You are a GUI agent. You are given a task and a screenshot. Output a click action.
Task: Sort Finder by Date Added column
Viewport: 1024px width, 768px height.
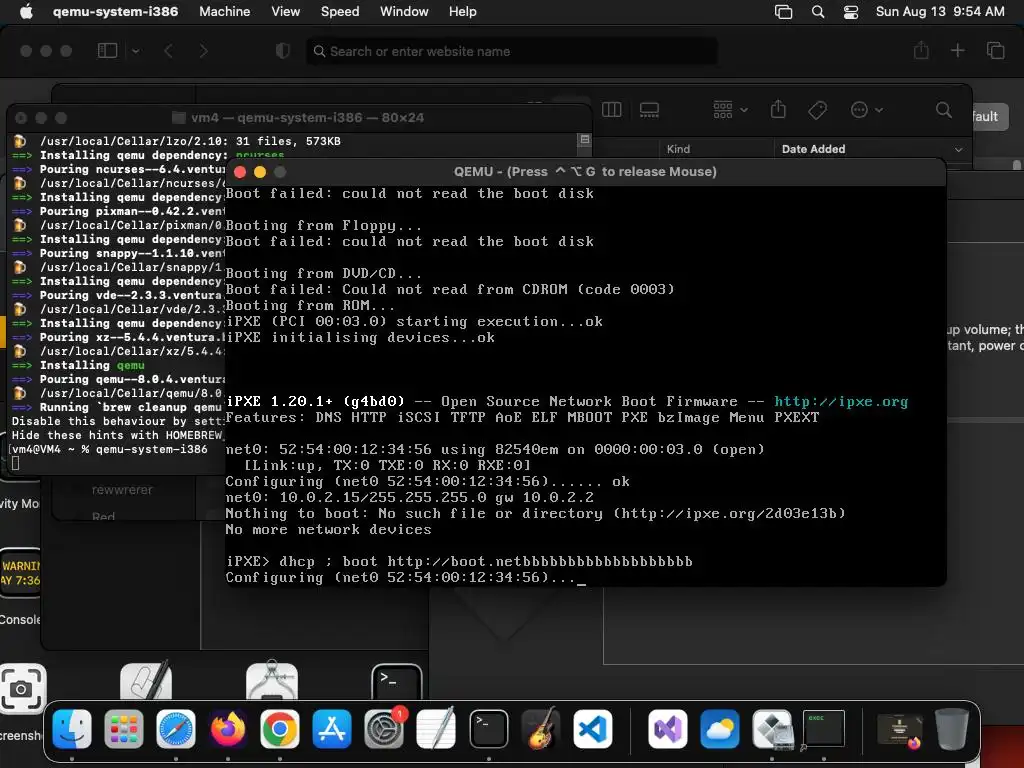click(813, 149)
